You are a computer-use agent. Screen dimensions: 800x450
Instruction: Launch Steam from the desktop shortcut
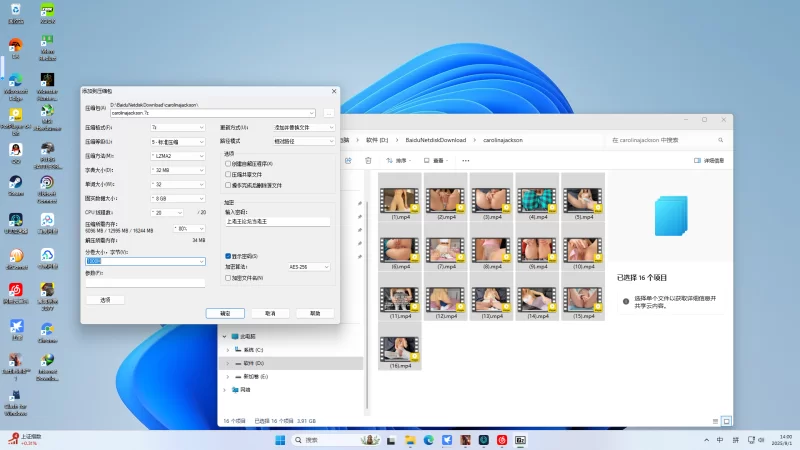[x=16, y=186]
